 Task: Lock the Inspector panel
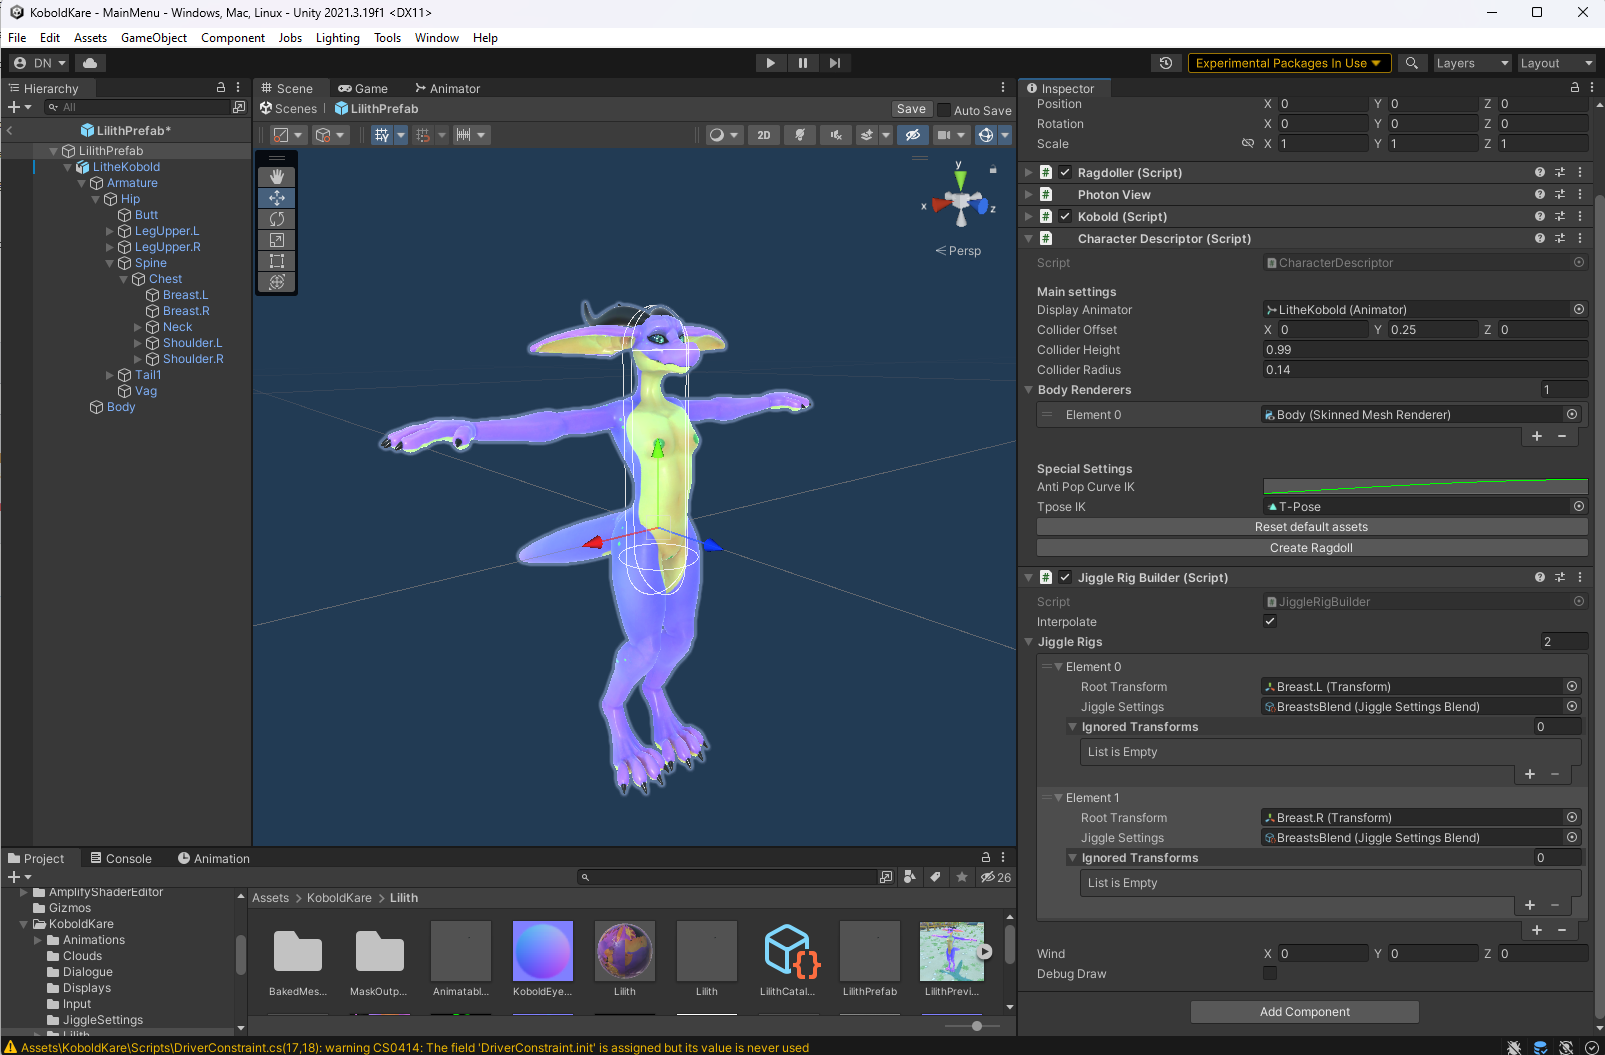1575,88
